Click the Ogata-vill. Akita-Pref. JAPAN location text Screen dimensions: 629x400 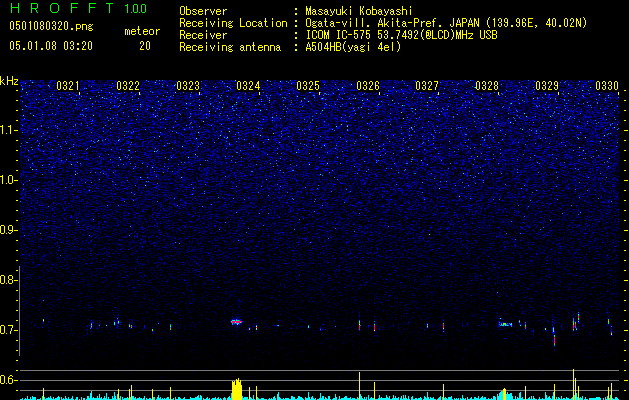(x=446, y=23)
